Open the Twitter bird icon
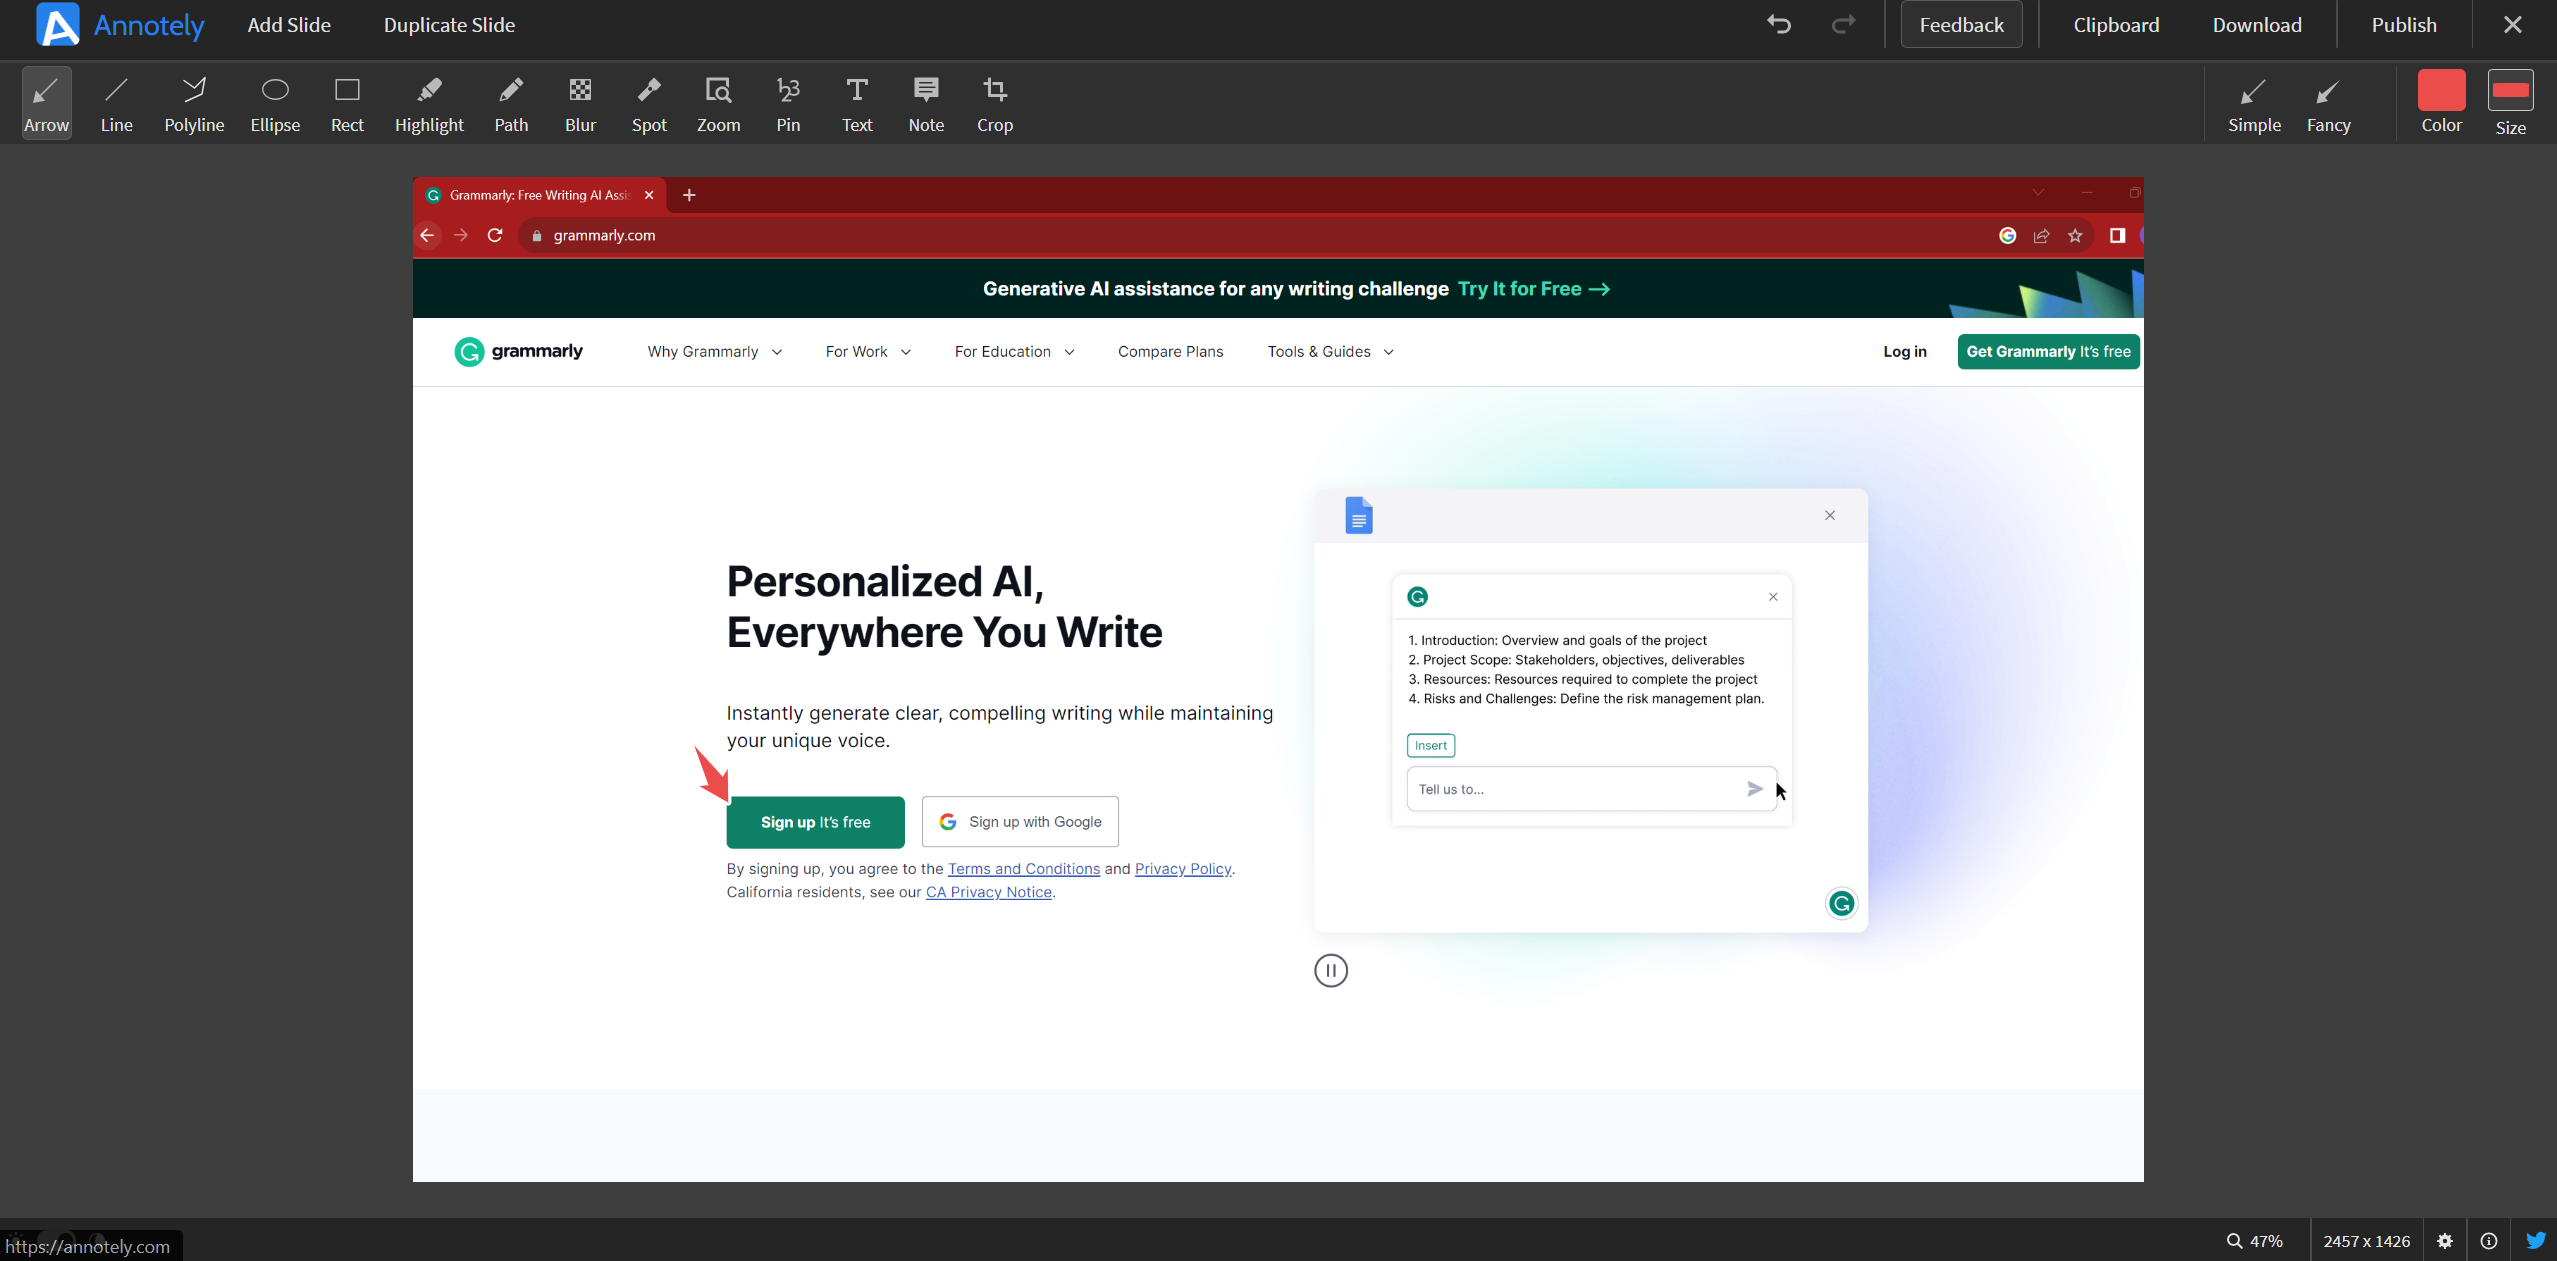This screenshot has height=1261, width=2557. [x=2536, y=1241]
